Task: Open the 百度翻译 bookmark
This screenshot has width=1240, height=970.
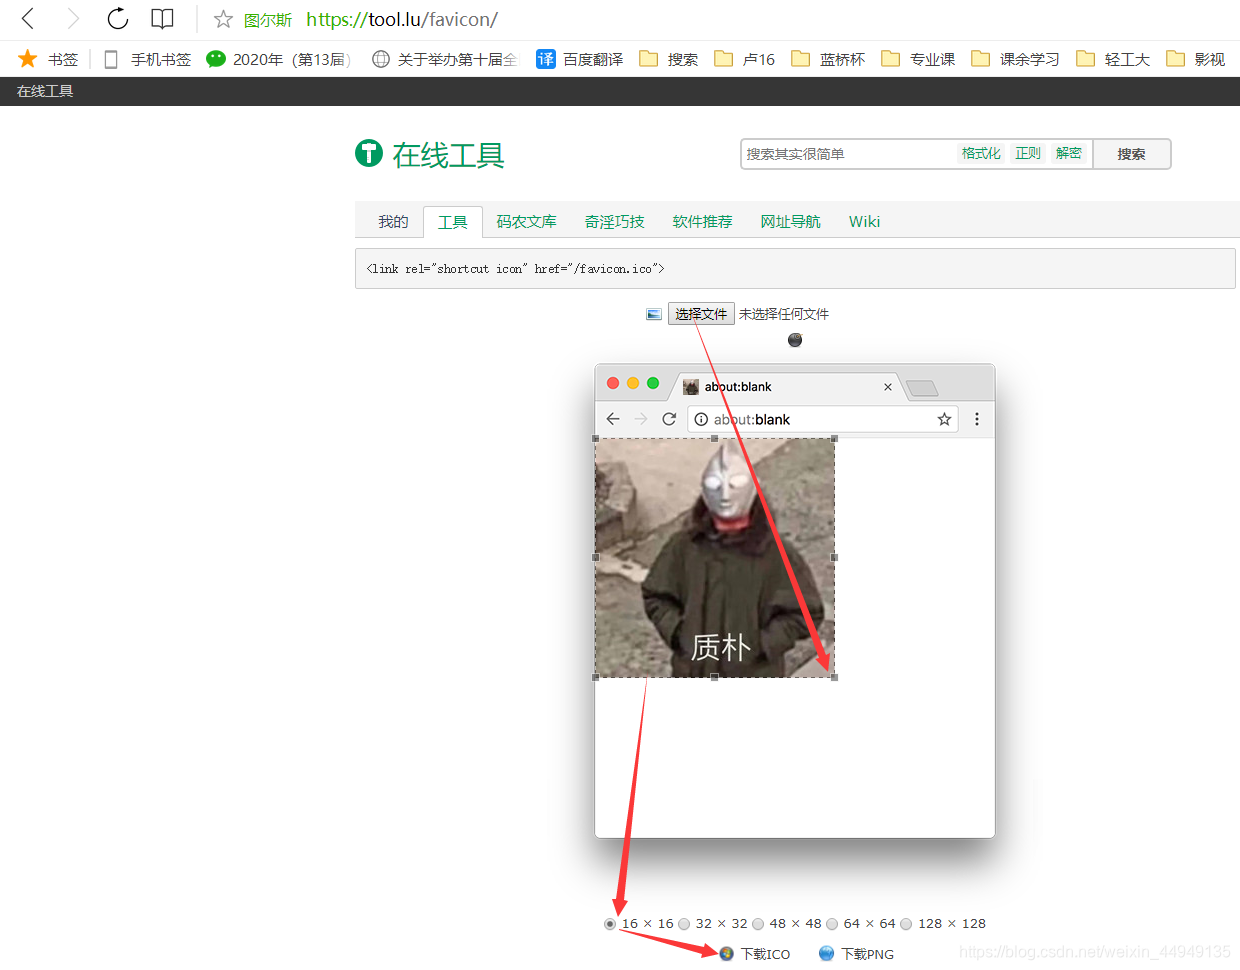Action: 580,59
